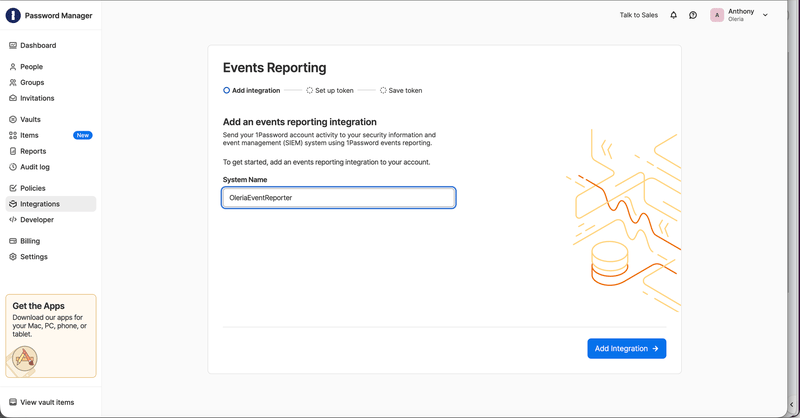Open People via its sidebar icon
Image resolution: width=800 pixels, height=418 pixels.
[x=13, y=67]
